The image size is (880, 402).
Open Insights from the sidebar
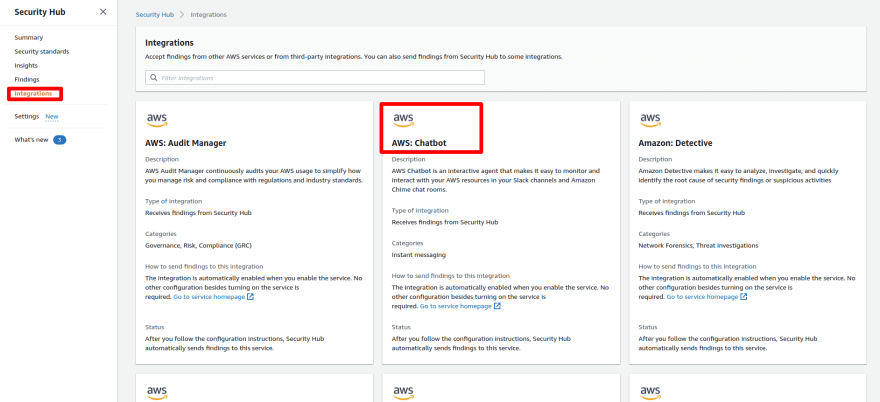(x=26, y=66)
